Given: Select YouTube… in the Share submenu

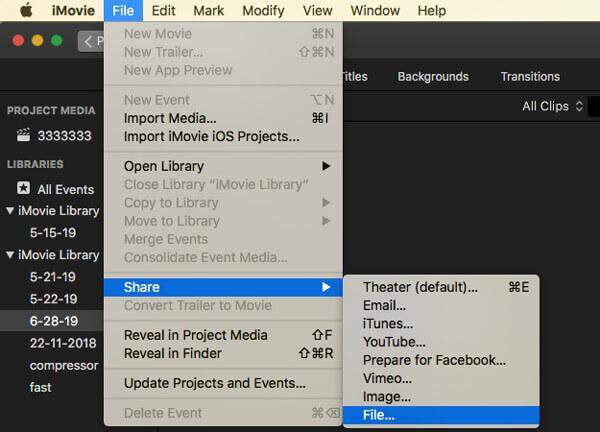Looking at the screenshot, I should (x=388, y=341).
